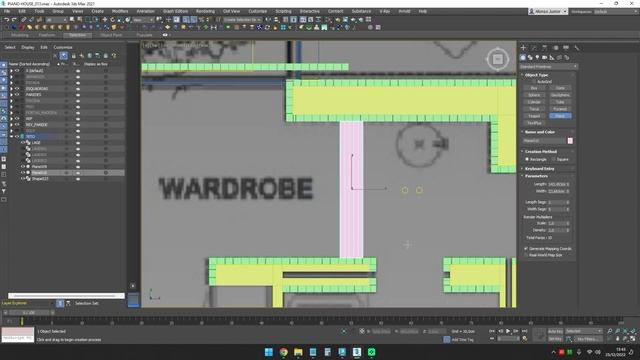Open the Modifiers menu
Viewport: 640px width, 360px height.
coord(120,11)
